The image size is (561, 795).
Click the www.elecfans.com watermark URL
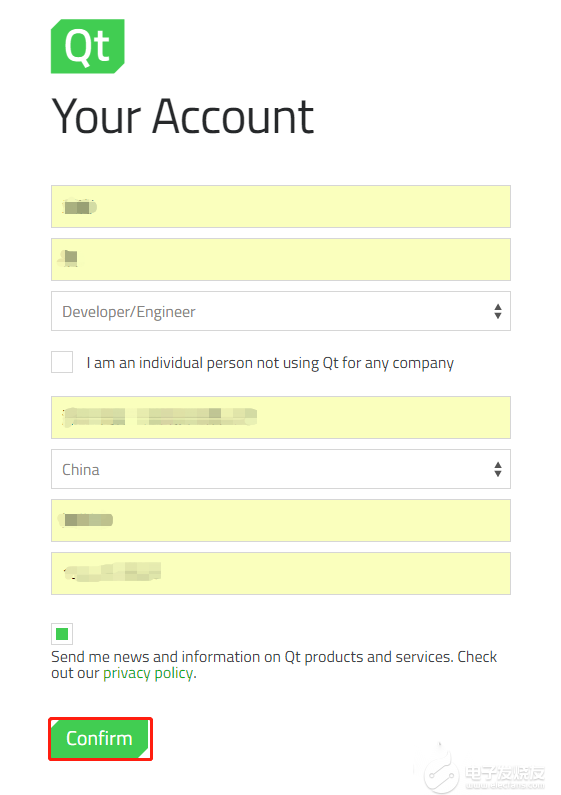(x=505, y=786)
